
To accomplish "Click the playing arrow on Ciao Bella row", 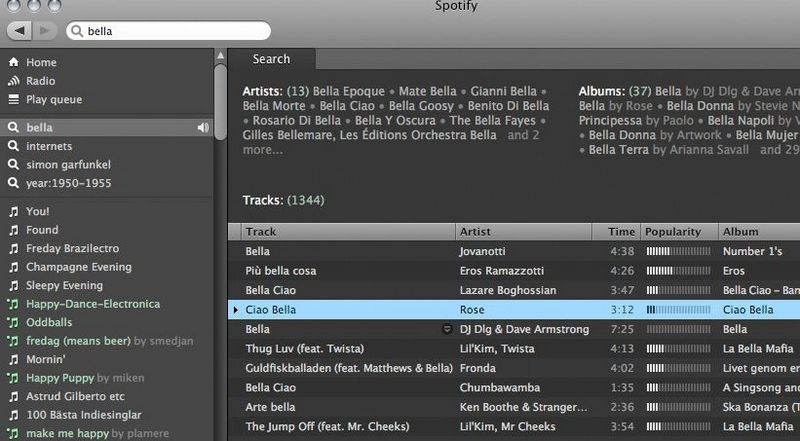I will click(235, 310).
